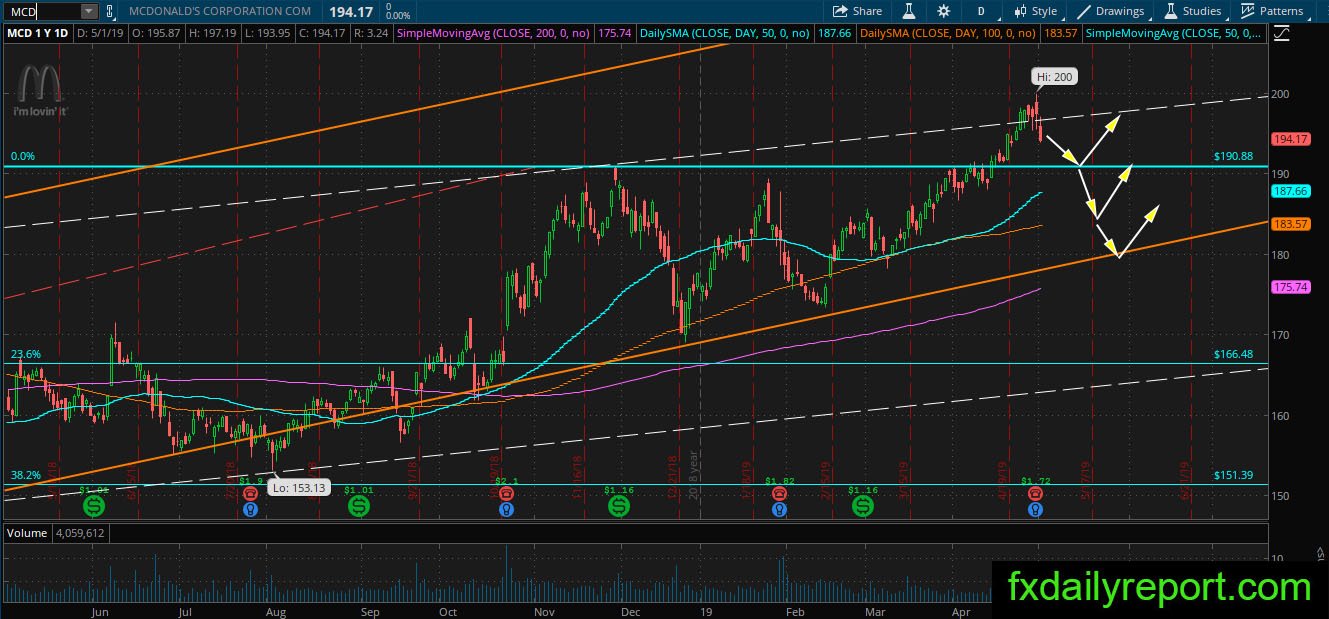Click the April $1.72 earnings phone icon
This screenshot has height=619, width=1329.
[1038, 494]
